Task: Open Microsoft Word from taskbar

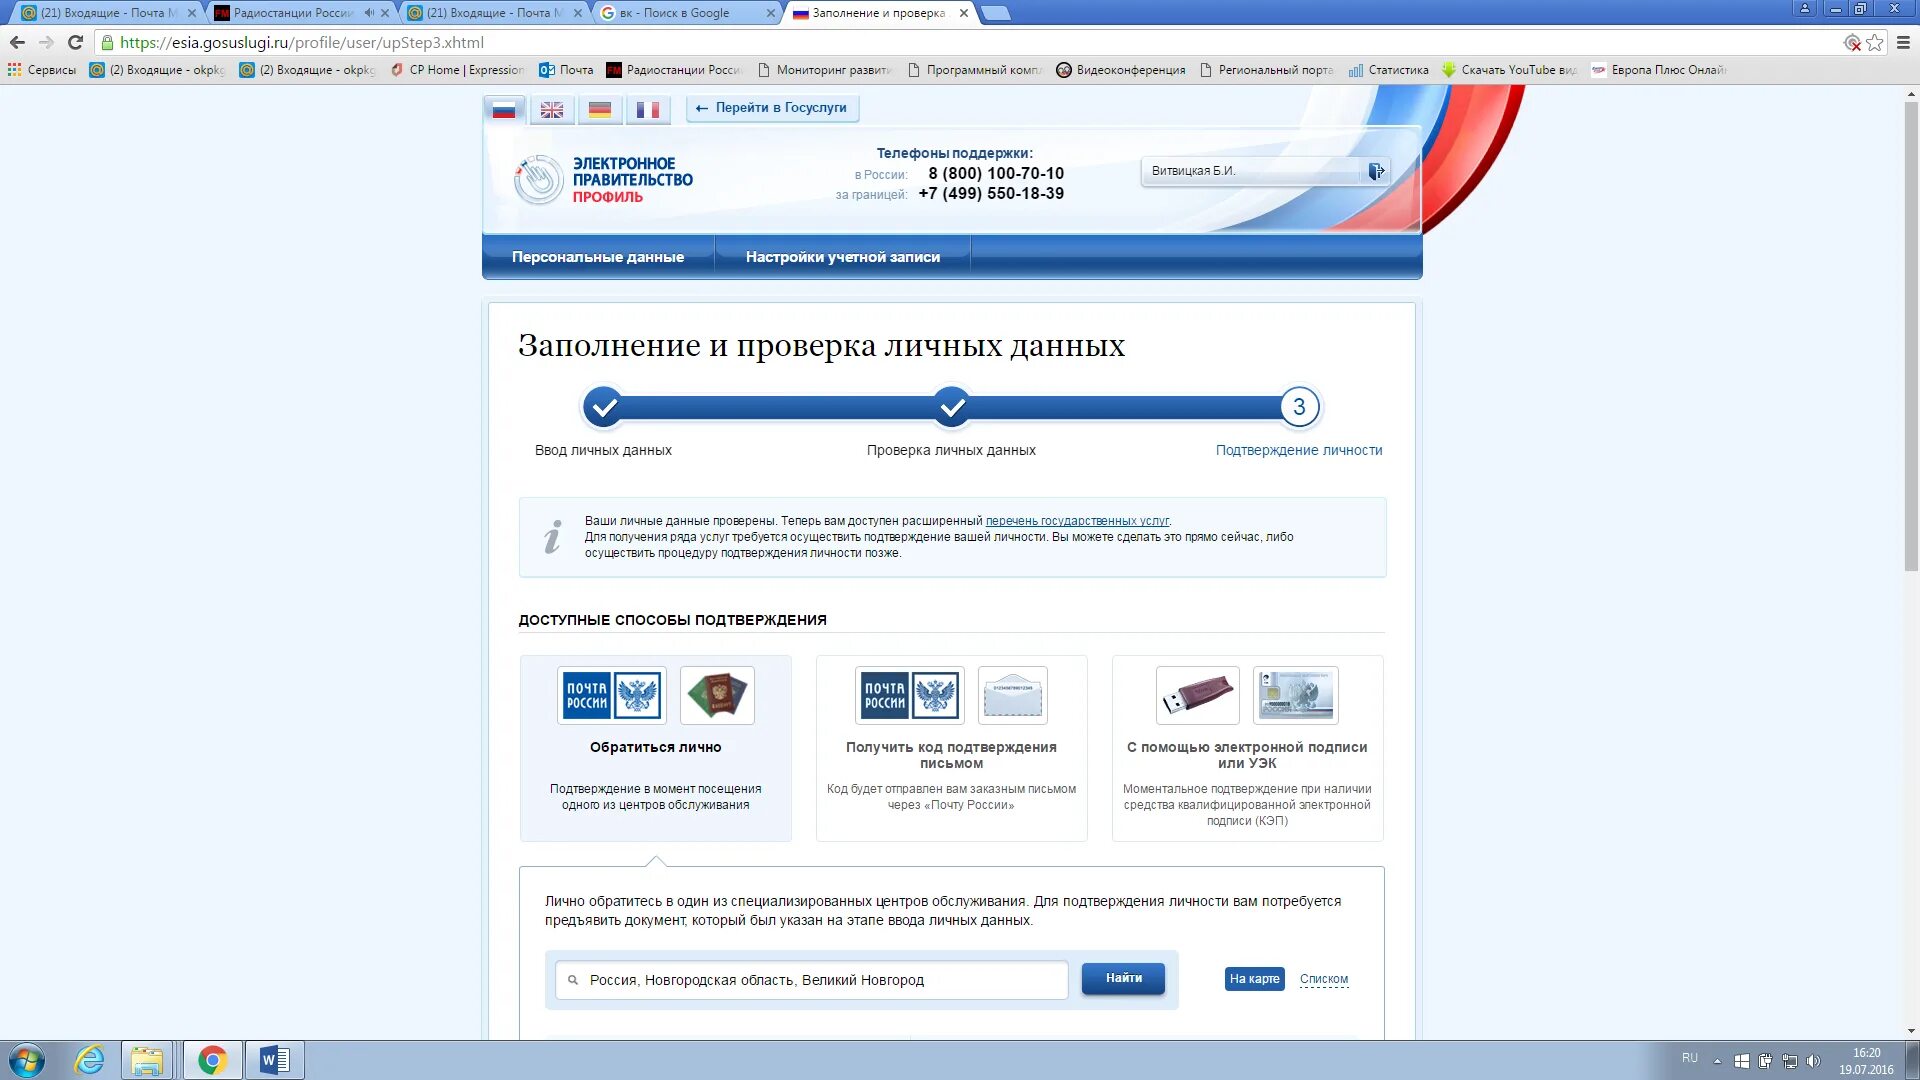Action: pyautogui.click(x=274, y=1060)
